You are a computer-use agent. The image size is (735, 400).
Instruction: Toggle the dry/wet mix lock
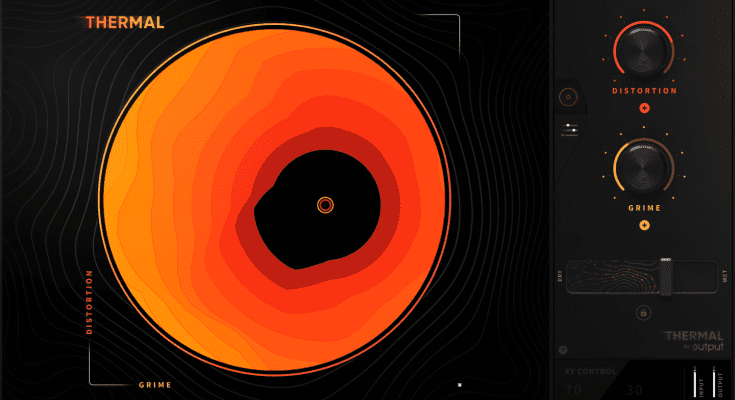[642, 313]
